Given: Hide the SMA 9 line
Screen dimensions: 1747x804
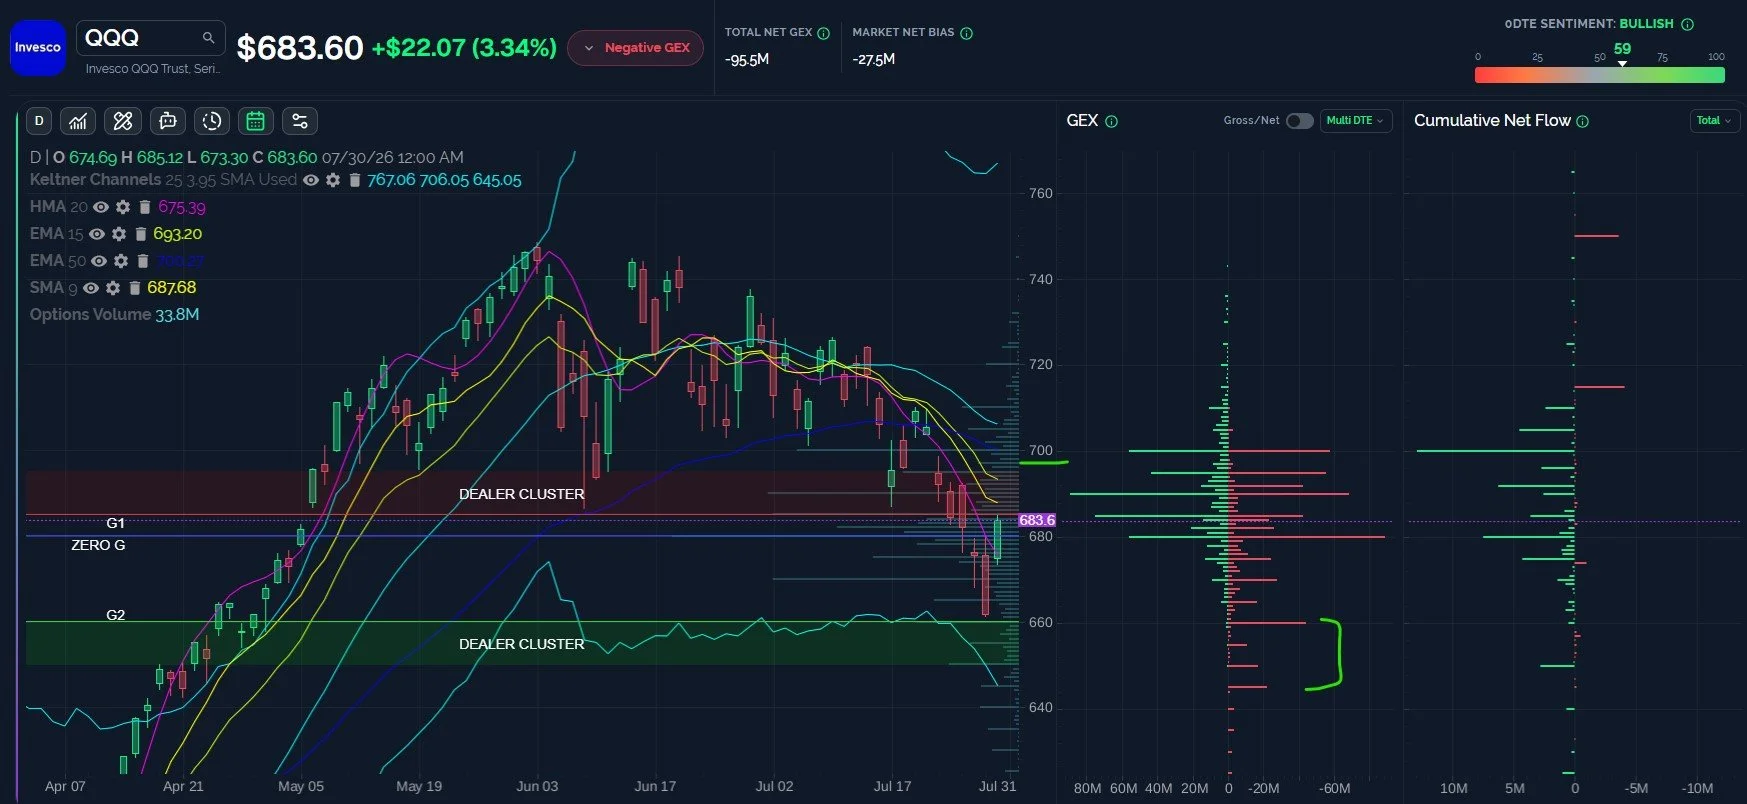Looking at the screenshot, I should (91, 288).
